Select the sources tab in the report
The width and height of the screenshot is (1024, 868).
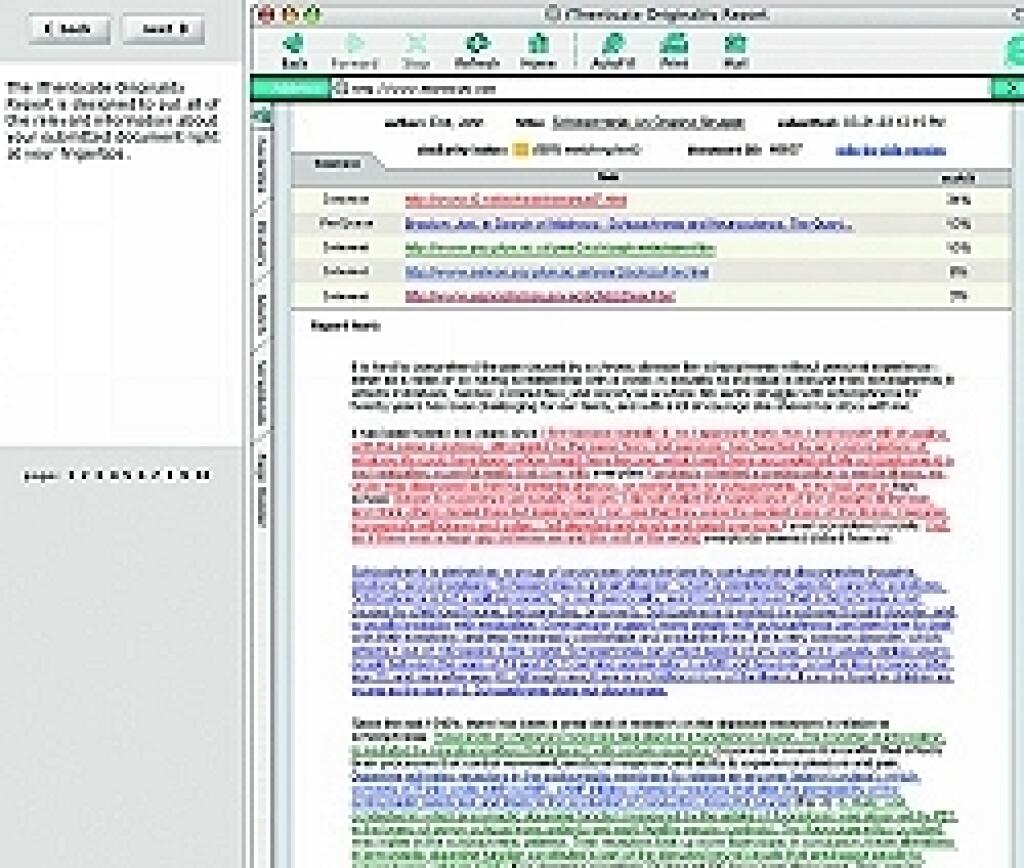336,164
